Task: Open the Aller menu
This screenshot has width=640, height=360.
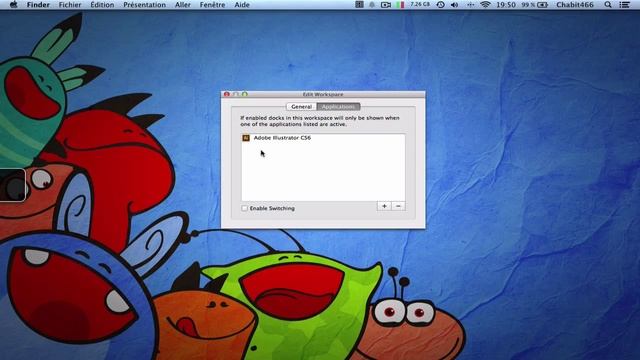Action: click(182, 5)
